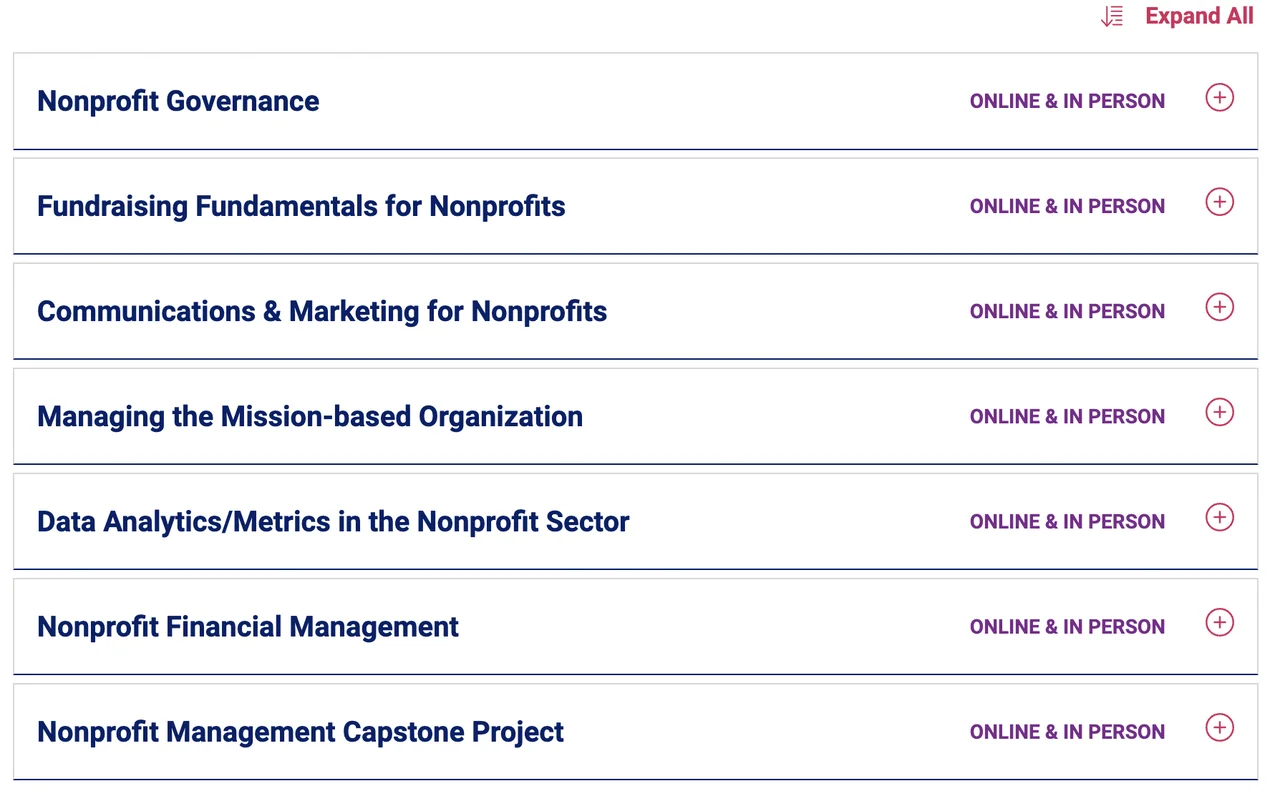Click plus icon for Nonprofit Management Capstone Project

(x=1219, y=728)
